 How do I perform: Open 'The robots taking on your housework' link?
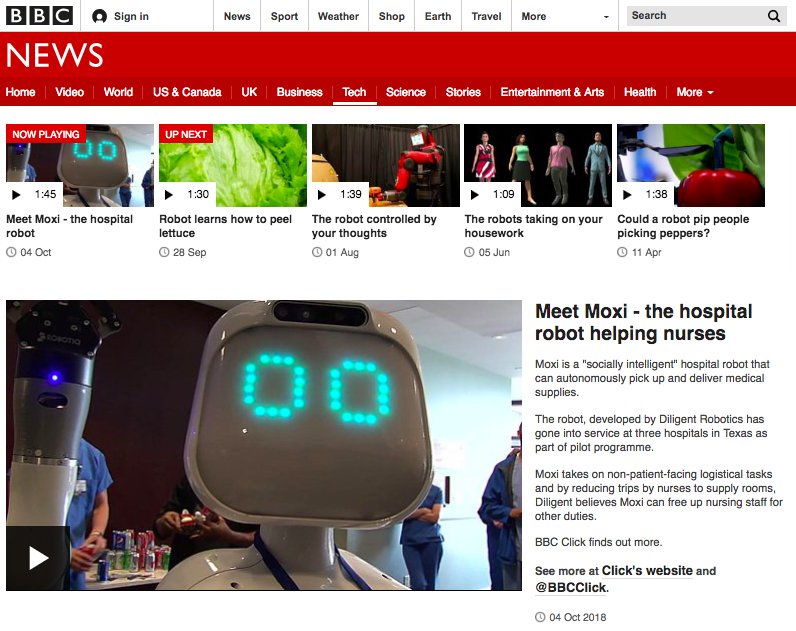coord(534,226)
